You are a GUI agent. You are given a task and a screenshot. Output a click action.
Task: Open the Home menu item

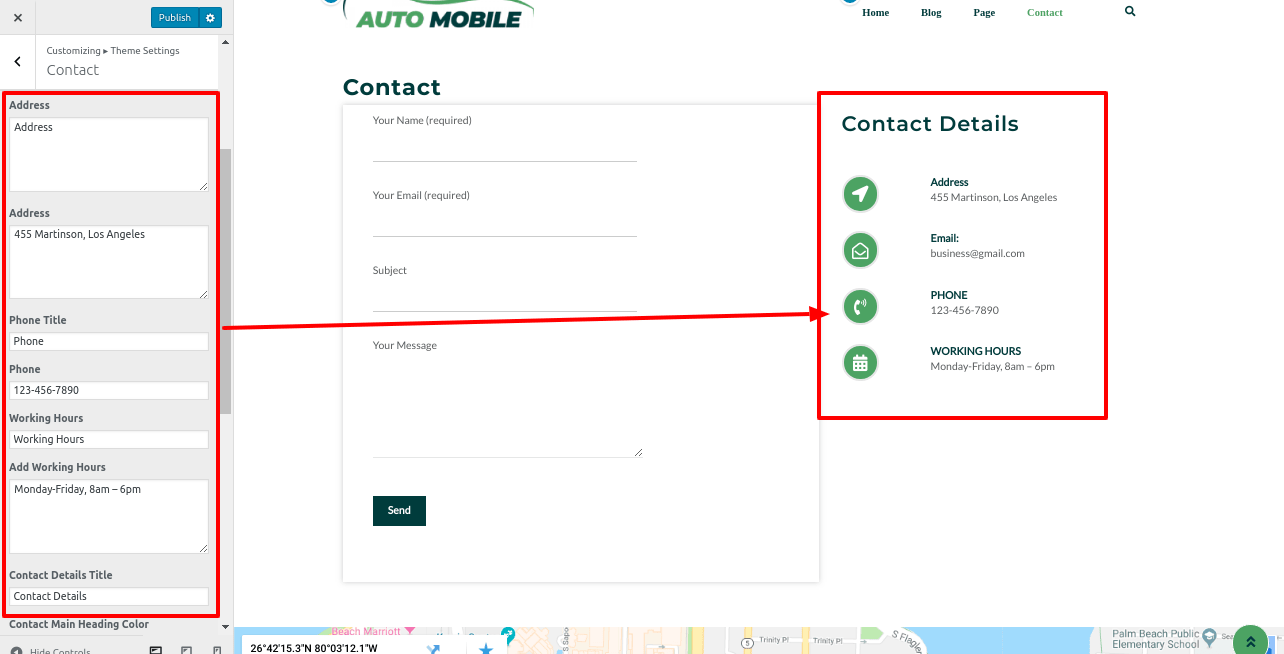tap(875, 13)
